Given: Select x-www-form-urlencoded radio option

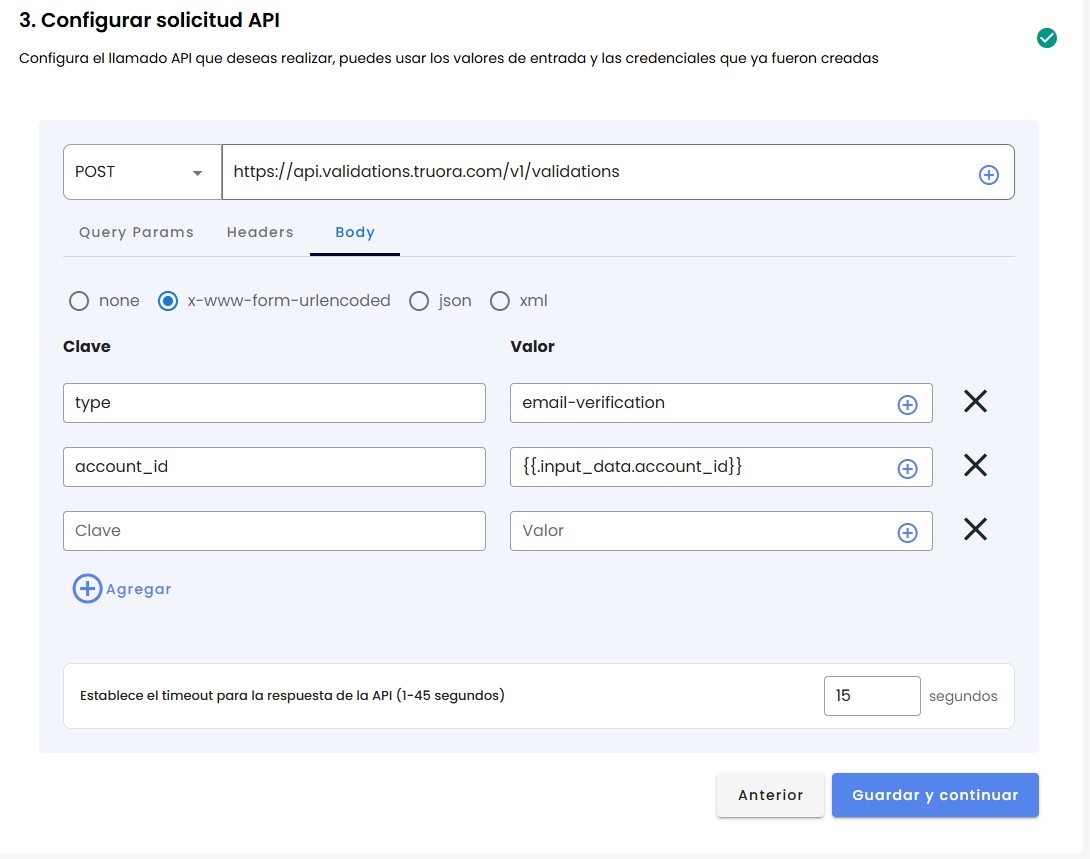Looking at the screenshot, I should click(168, 301).
